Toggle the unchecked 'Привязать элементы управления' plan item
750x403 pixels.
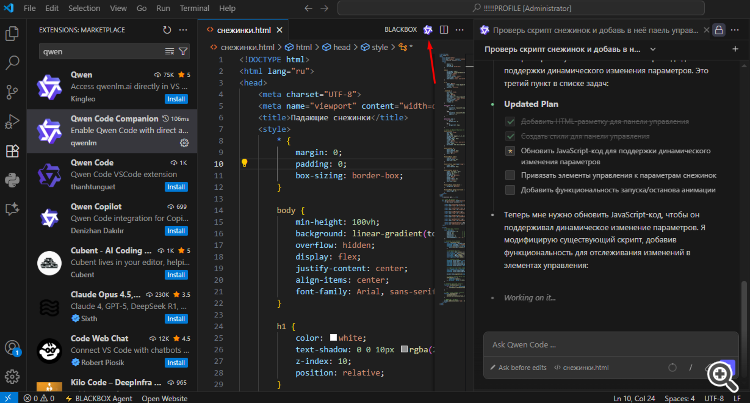[510, 174]
